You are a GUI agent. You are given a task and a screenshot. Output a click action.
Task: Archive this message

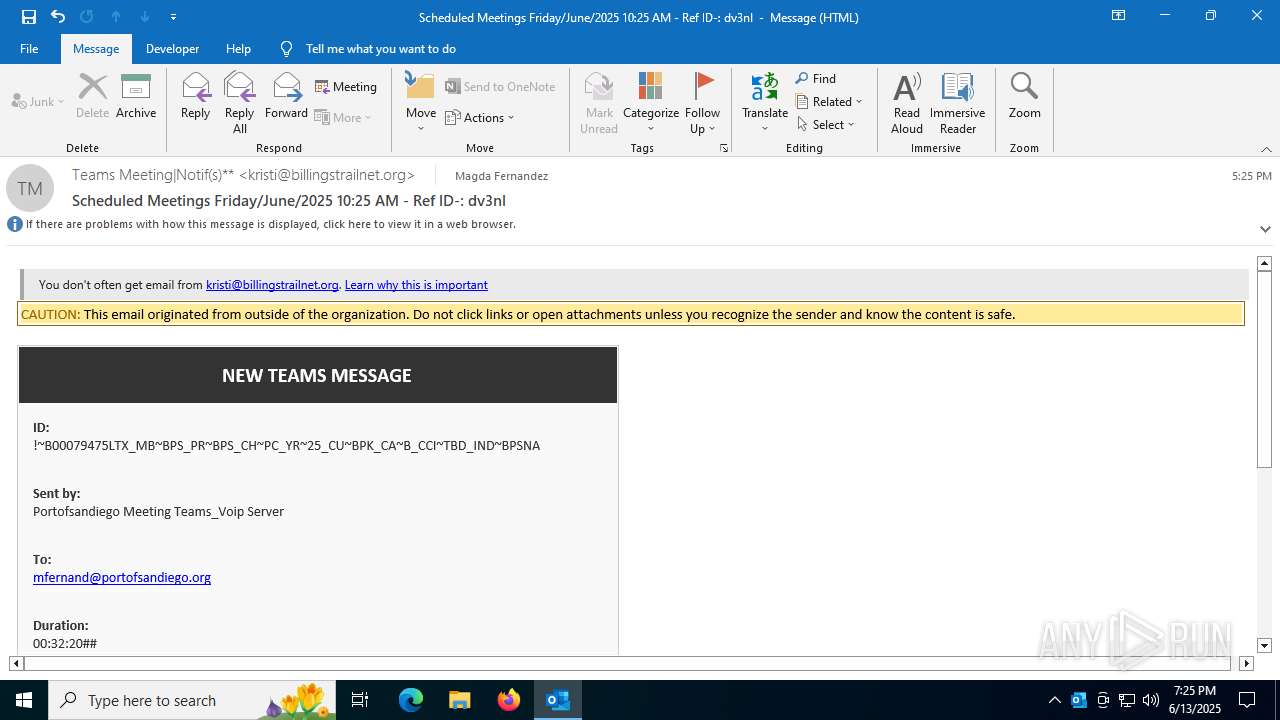point(136,97)
